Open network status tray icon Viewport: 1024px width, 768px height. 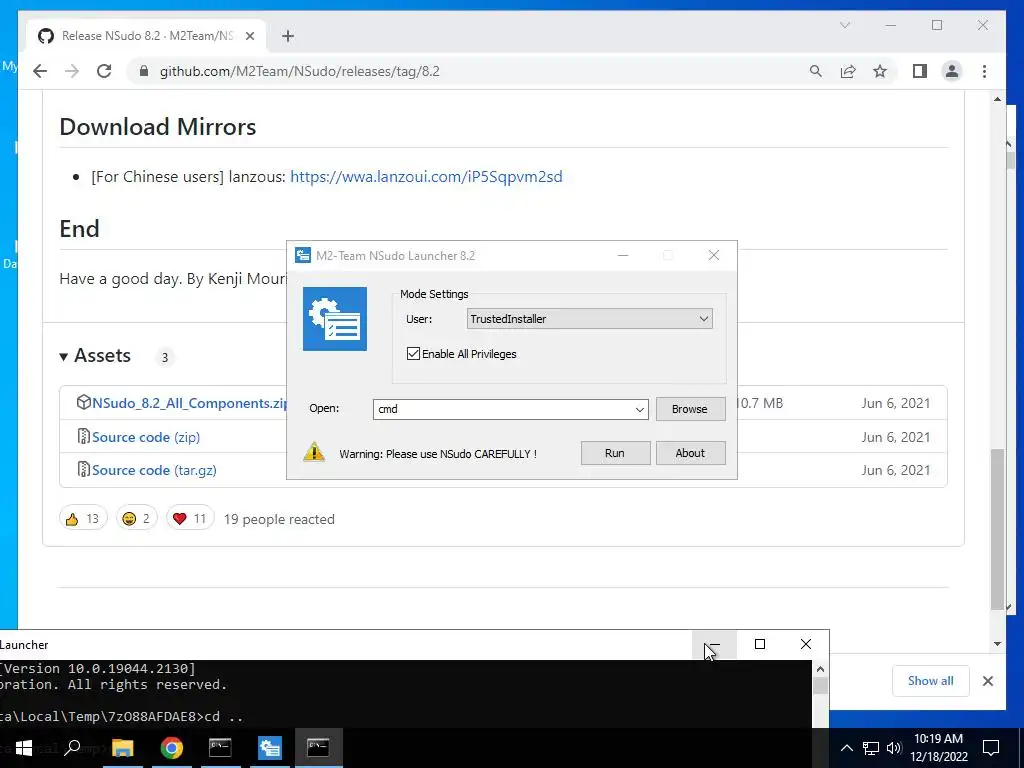coord(871,748)
